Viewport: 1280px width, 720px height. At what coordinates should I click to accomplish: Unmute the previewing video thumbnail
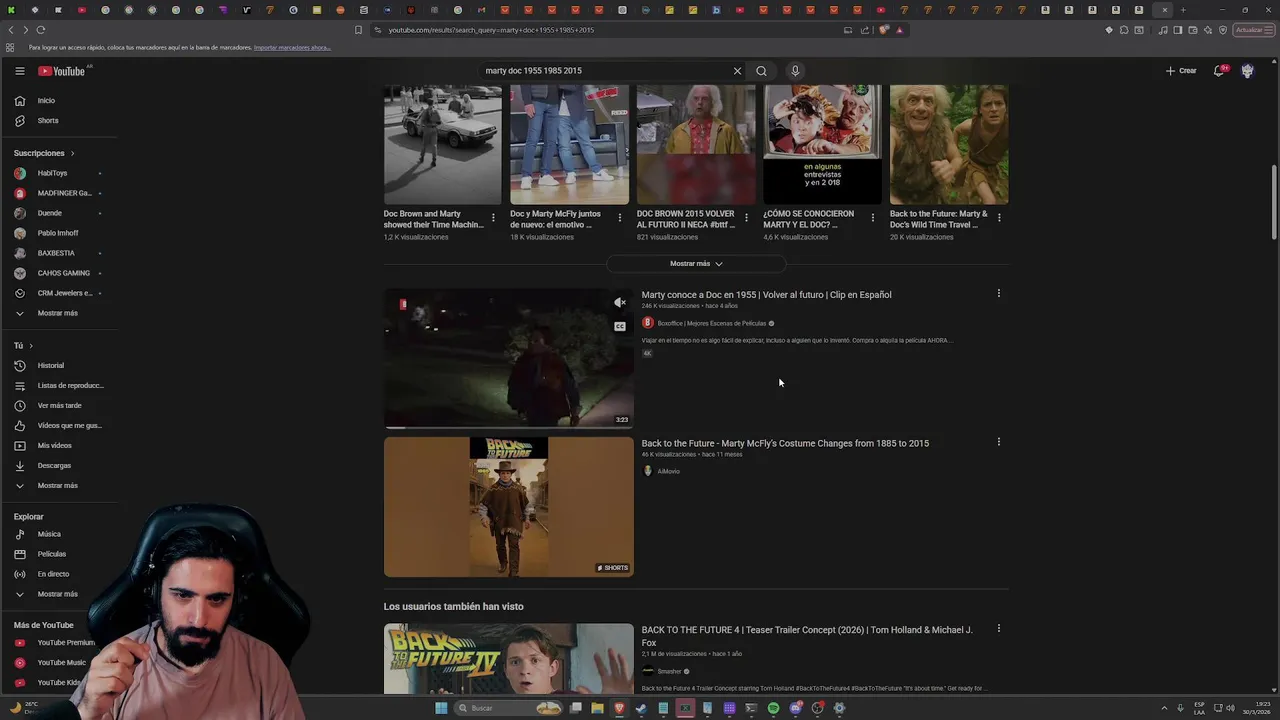coord(620,302)
